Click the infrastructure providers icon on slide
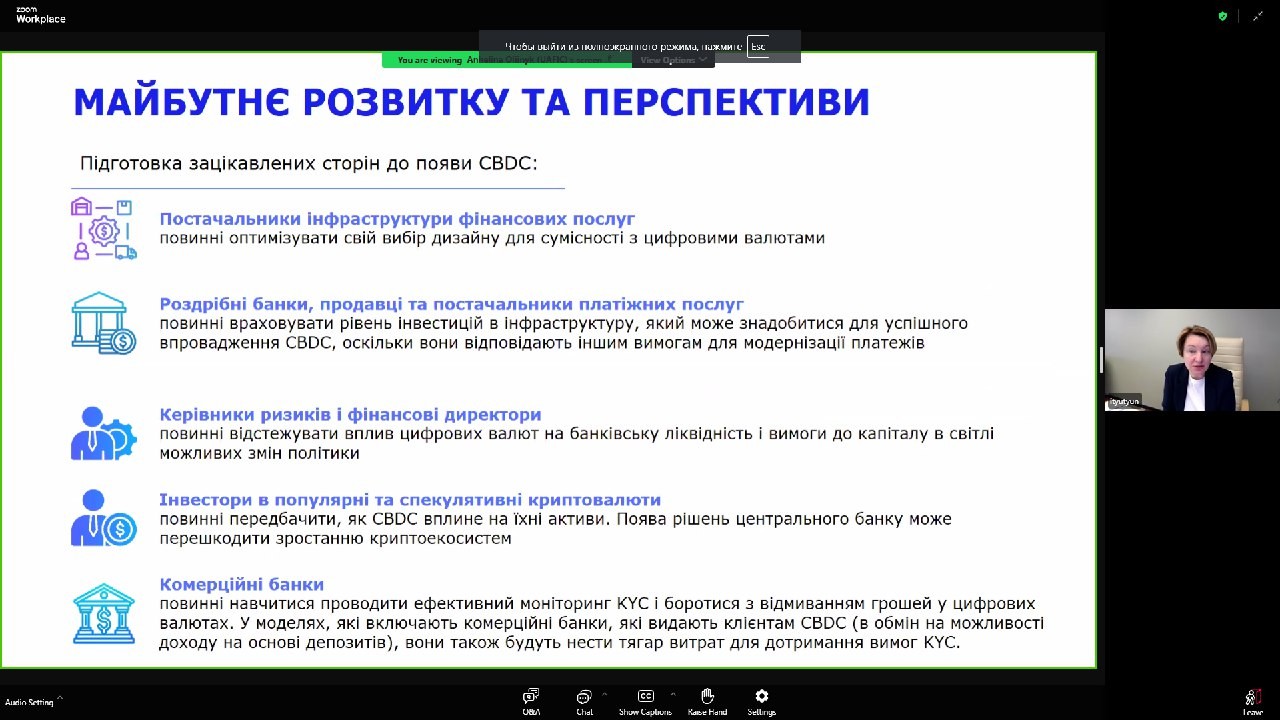The image size is (1280, 720). pos(103,229)
